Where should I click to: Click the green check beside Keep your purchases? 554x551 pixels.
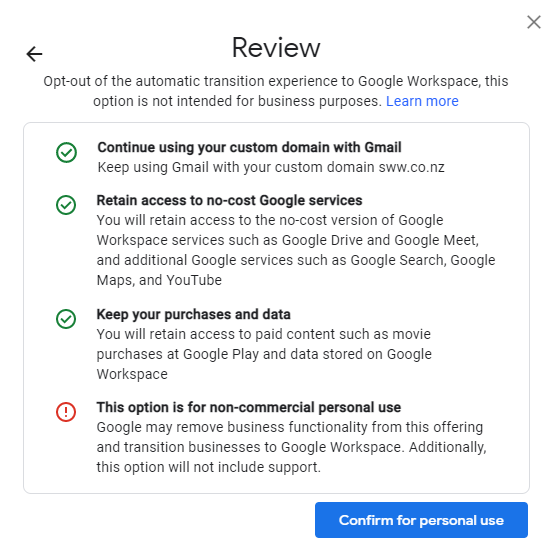pos(66,319)
